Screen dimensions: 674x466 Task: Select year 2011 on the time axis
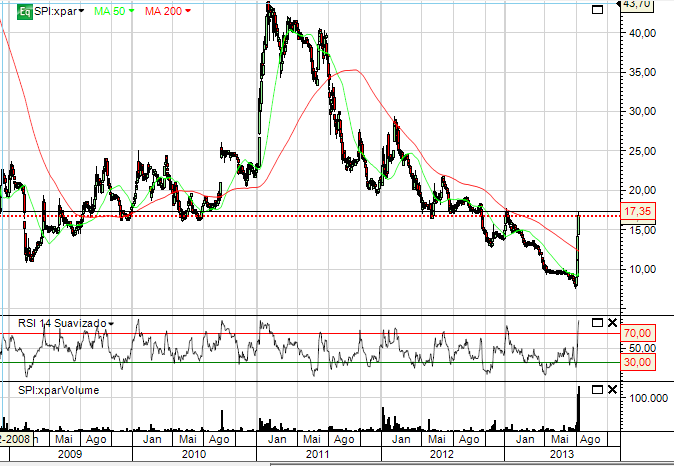tap(318, 454)
